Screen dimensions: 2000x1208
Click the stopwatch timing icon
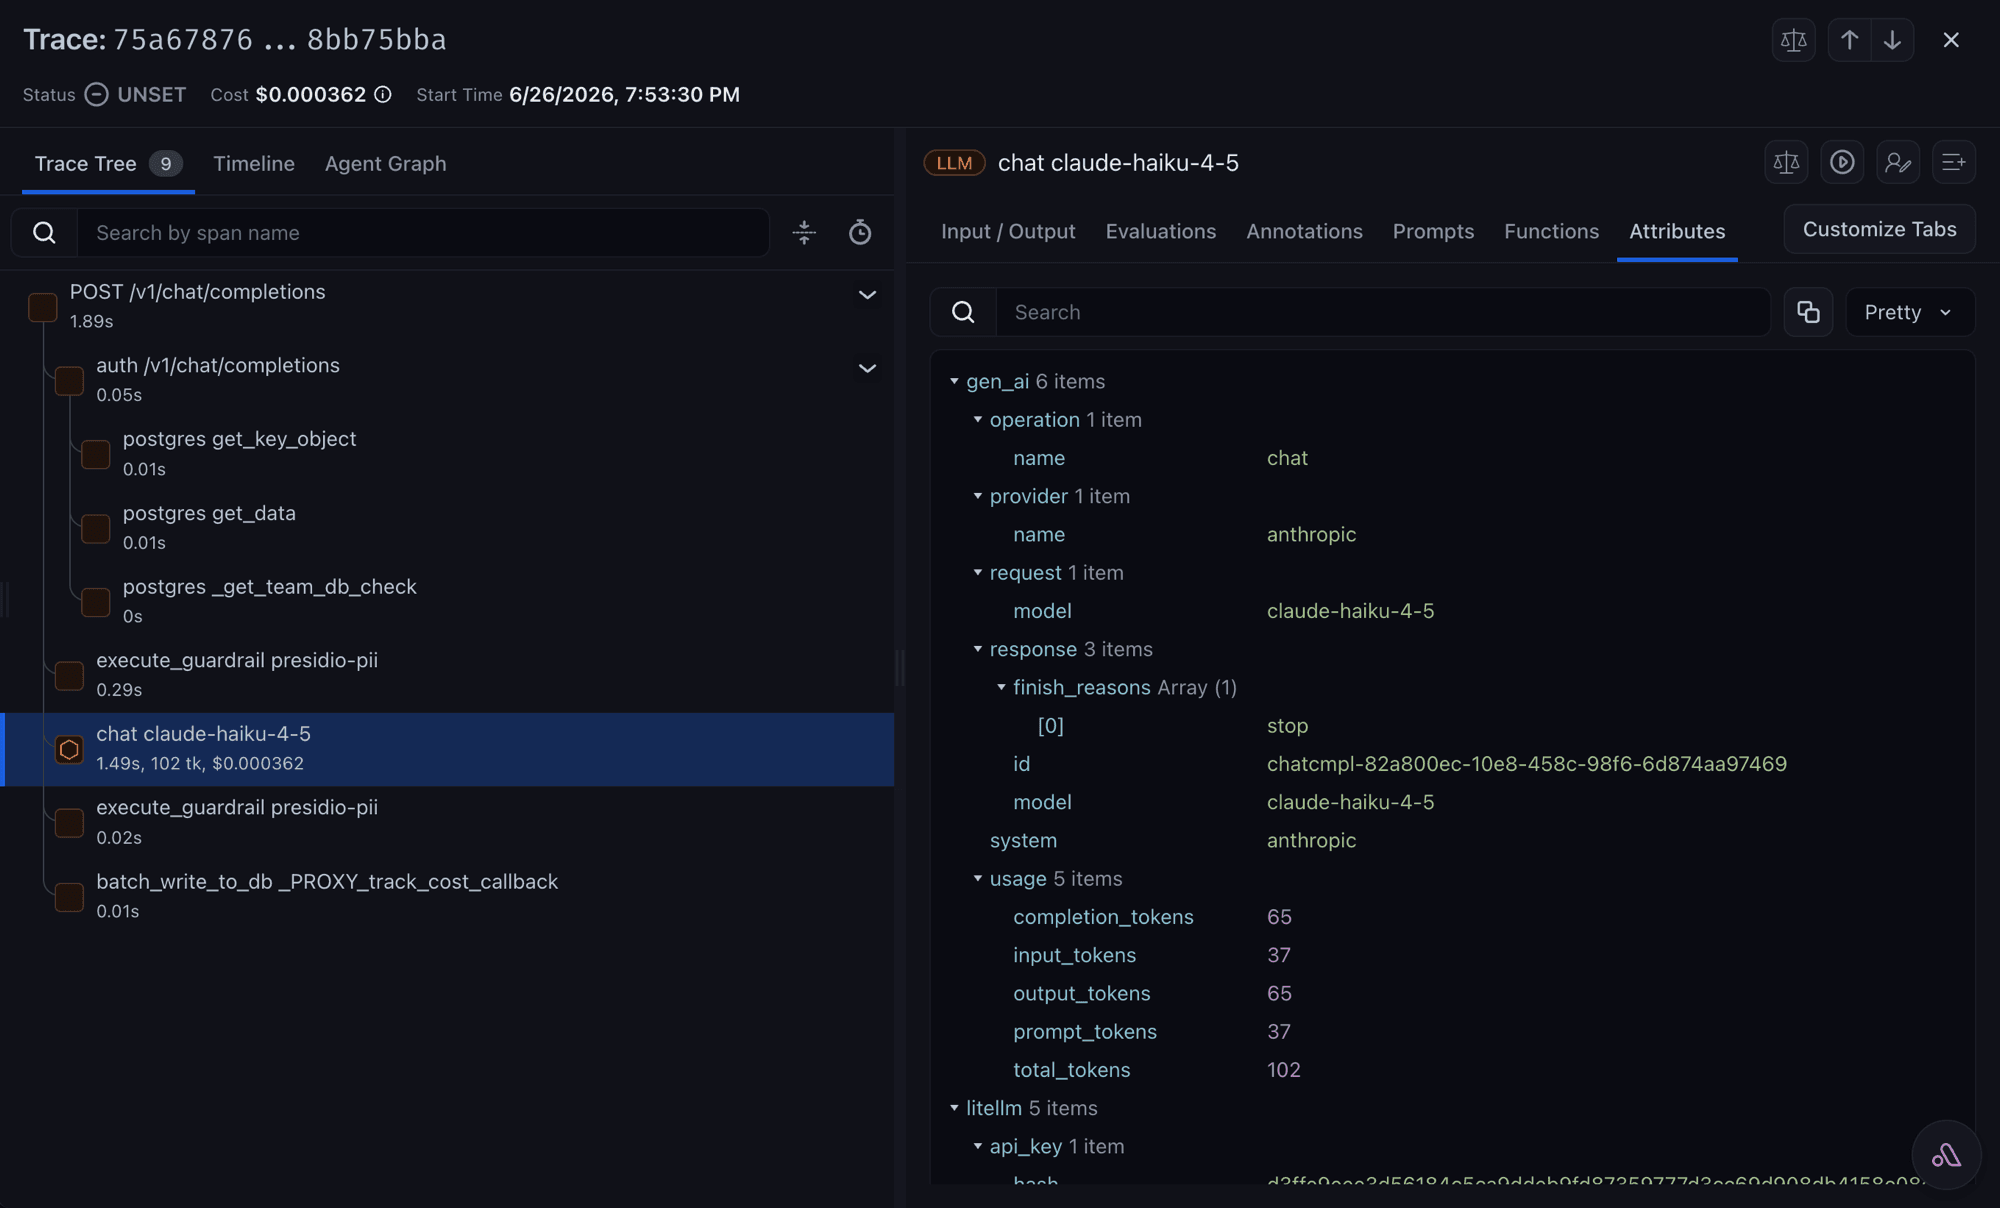(x=860, y=232)
